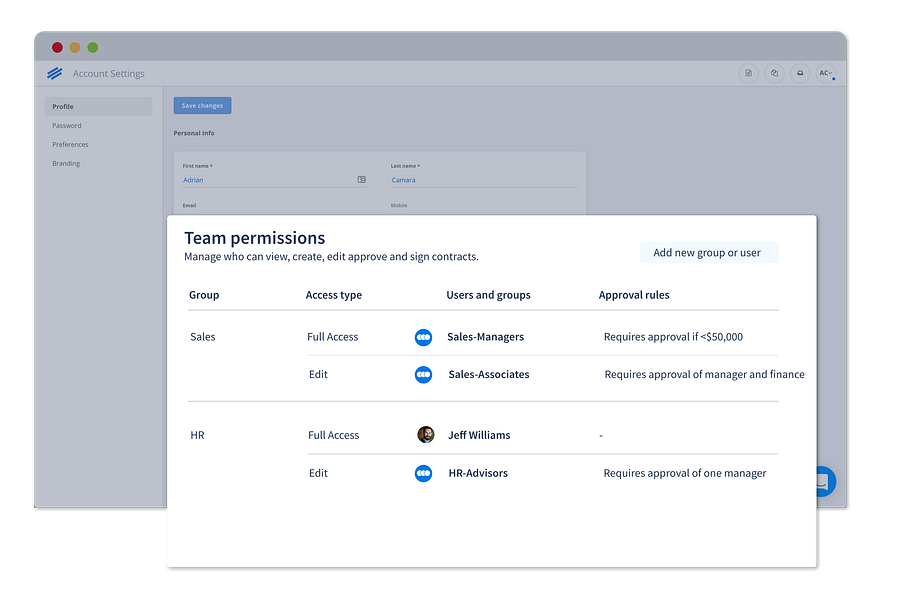Viewport: 899px width, 600px height.
Task: Click the striped app logo beside Account Settings
Action: tap(54, 73)
